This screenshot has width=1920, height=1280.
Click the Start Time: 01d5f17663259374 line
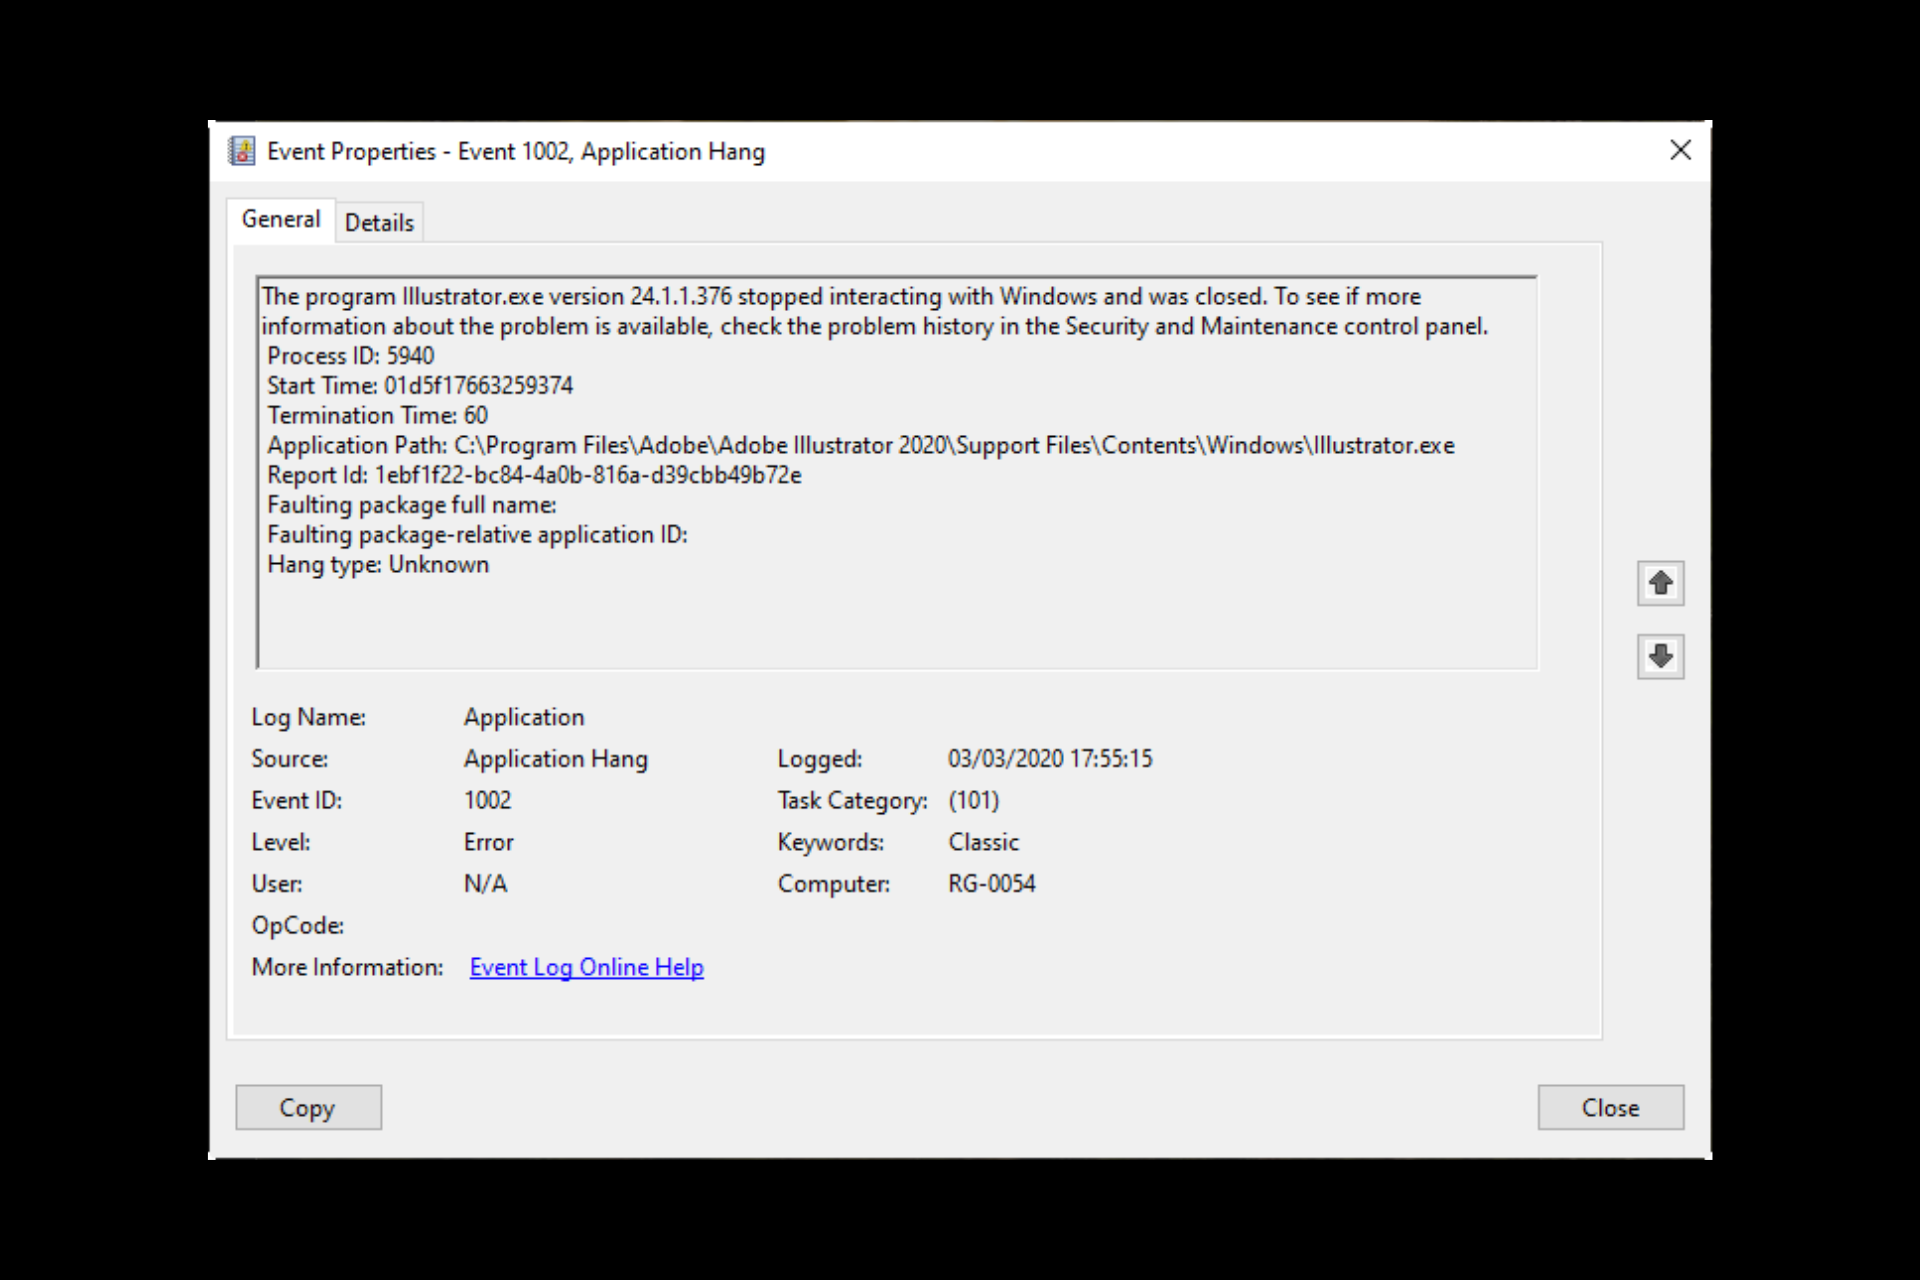tap(420, 386)
